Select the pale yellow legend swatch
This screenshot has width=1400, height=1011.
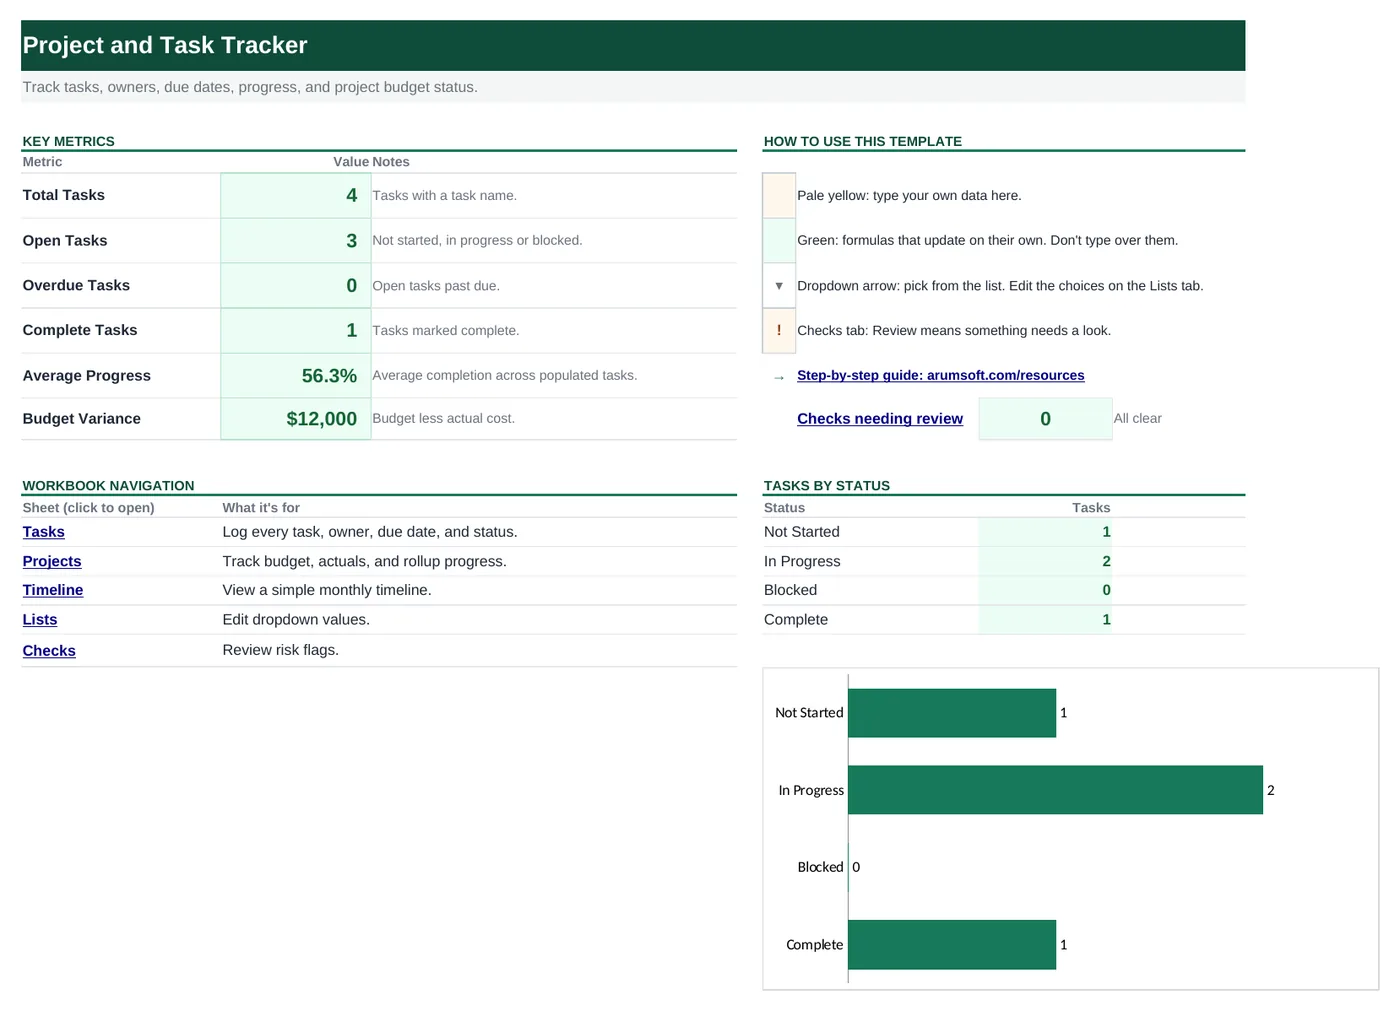pyautogui.click(x=779, y=196)
